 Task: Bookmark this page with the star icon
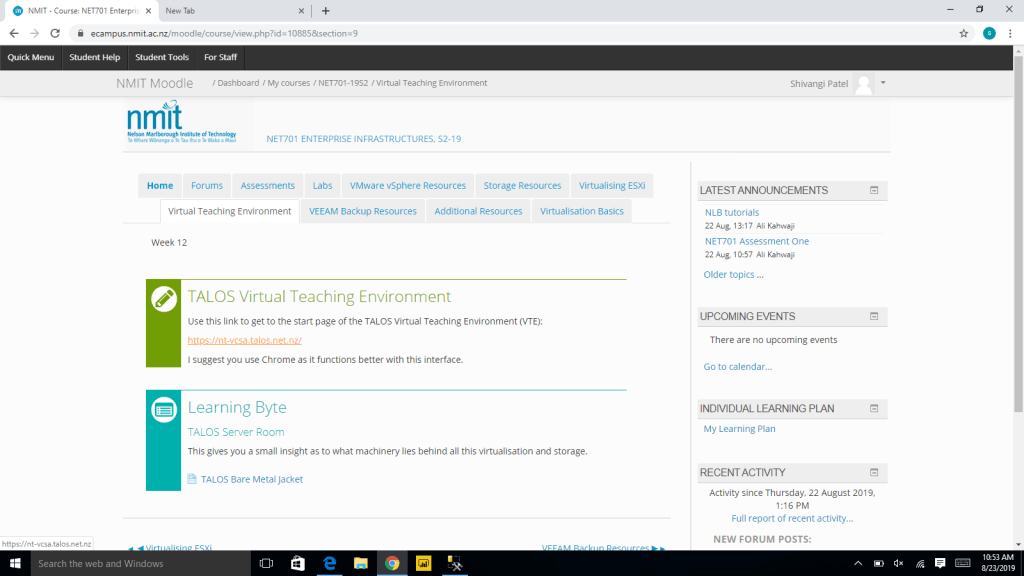[x=963, y=33]
